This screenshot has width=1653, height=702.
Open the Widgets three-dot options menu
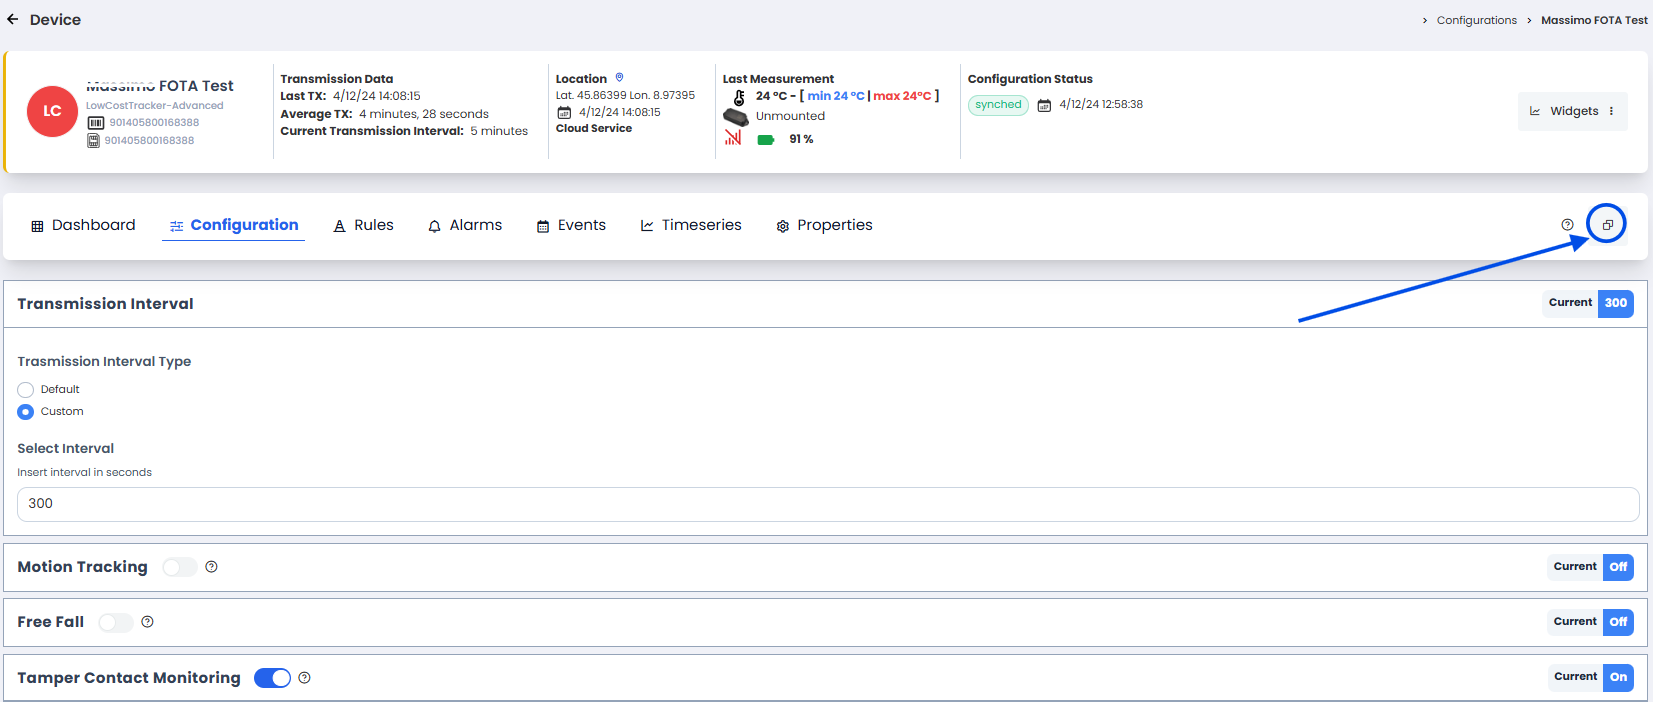click(1611, 111)
